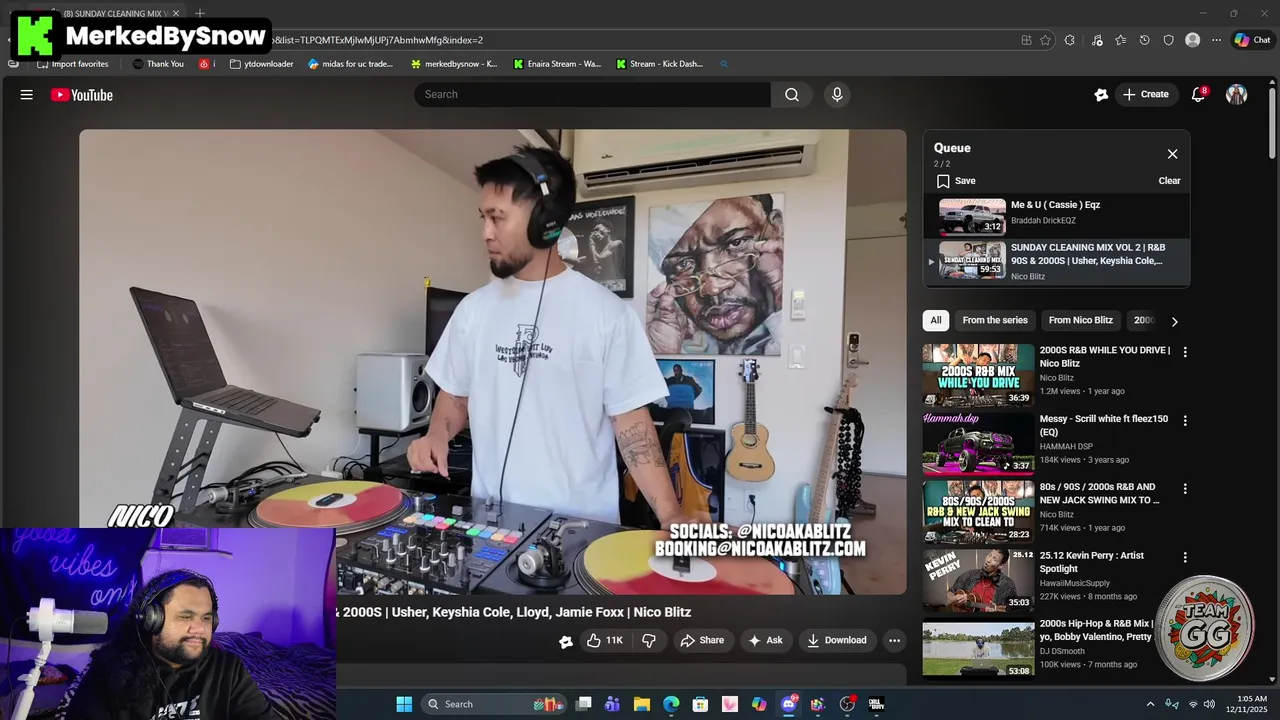The image size is (1280, 720).
Task: Open the Copilot Chat button
Action: pos(1252,40)
